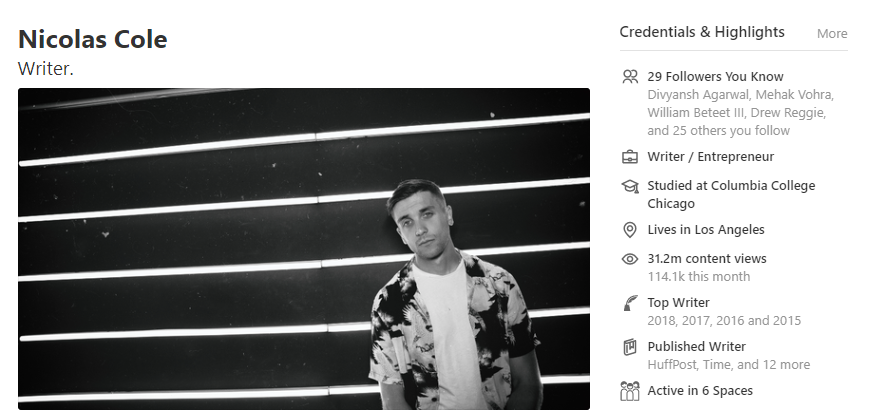870x417 pixels.
Task: Click the eye icon for content views
Action: pyautogui.click(x=630, y=259)
